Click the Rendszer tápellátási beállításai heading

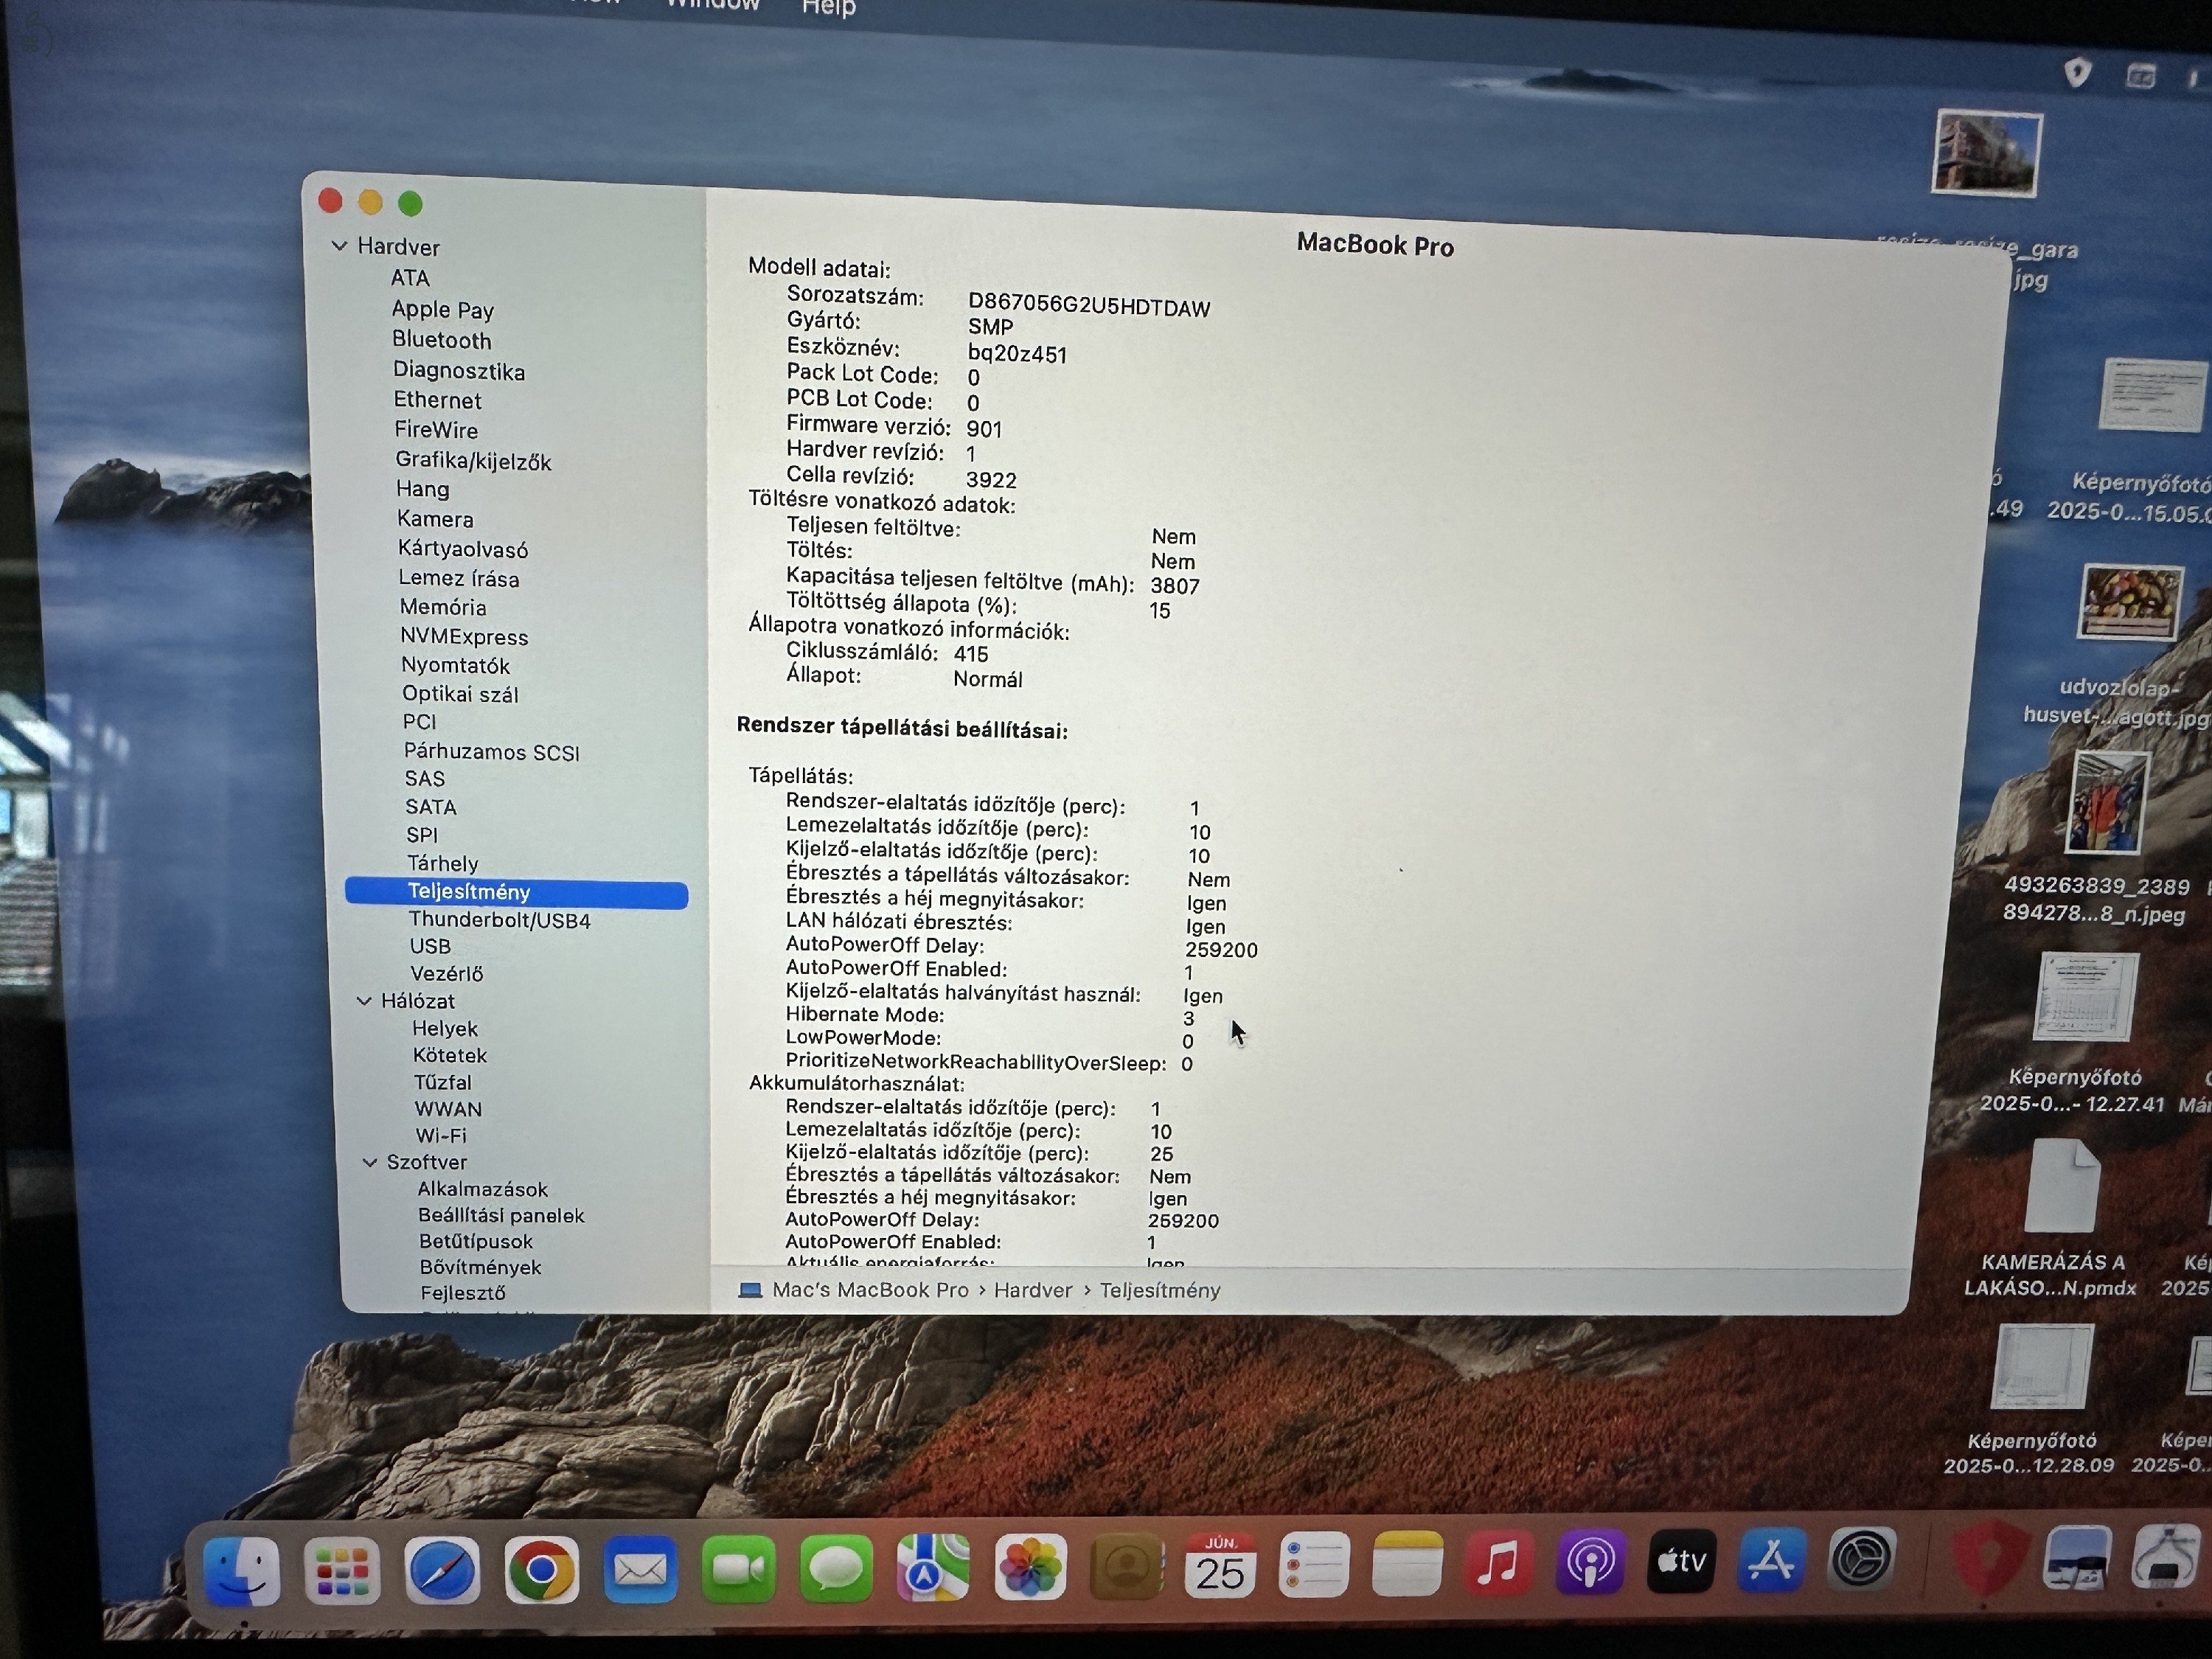[x=902, y=729]
